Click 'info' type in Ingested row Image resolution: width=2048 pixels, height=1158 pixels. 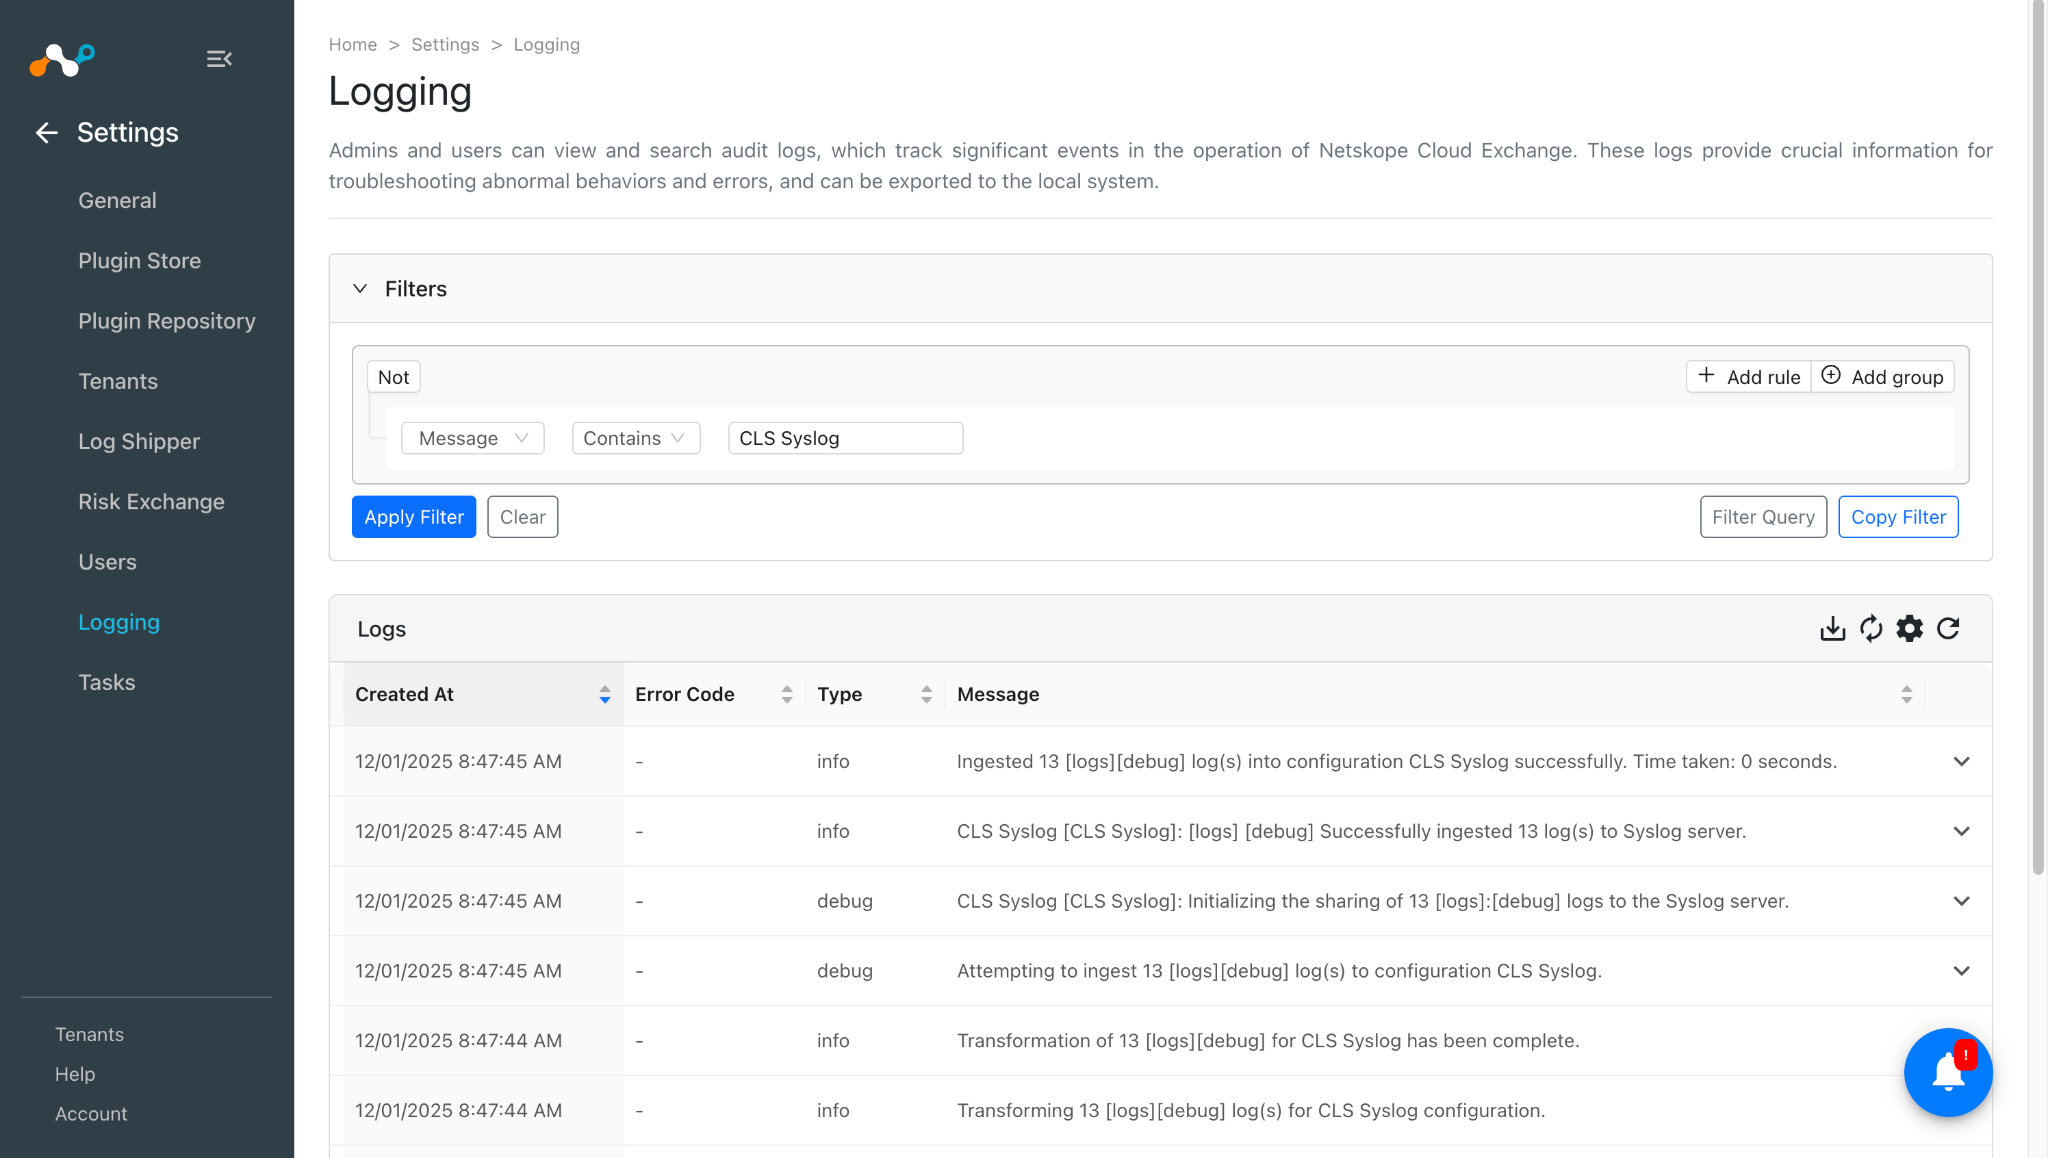(x=833, y=761)
